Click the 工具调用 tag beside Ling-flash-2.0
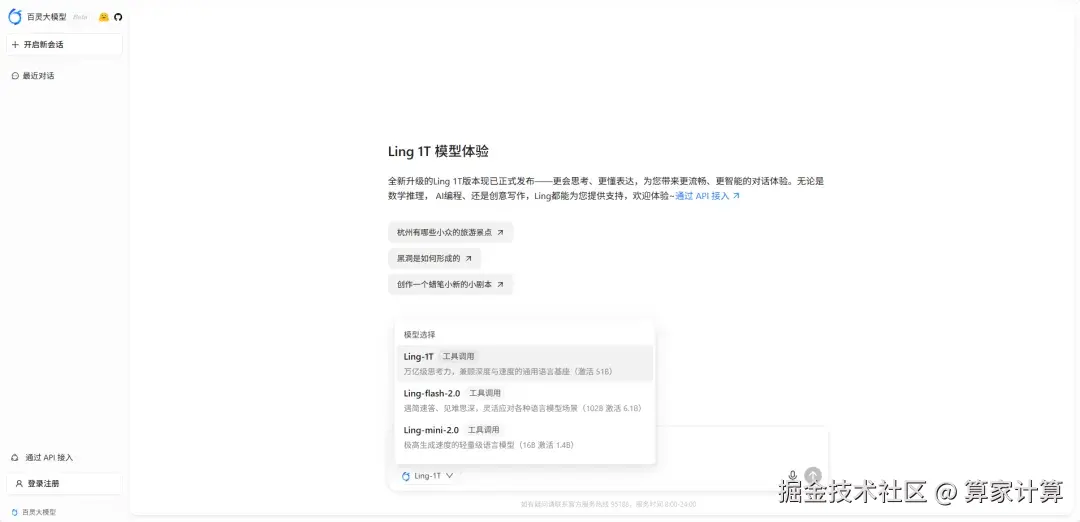Viewport: 1080px width, 522px height. 485,393
